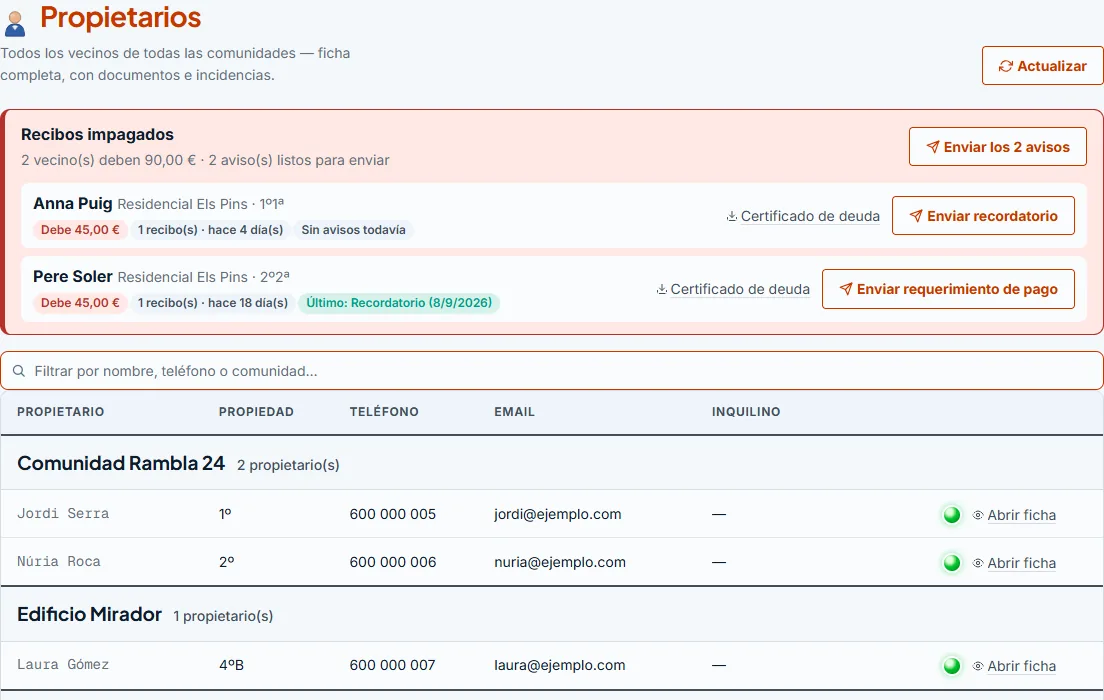
Task: Select the Comunidad Rambla 24 group heading
Action: (x=121, y=463)
